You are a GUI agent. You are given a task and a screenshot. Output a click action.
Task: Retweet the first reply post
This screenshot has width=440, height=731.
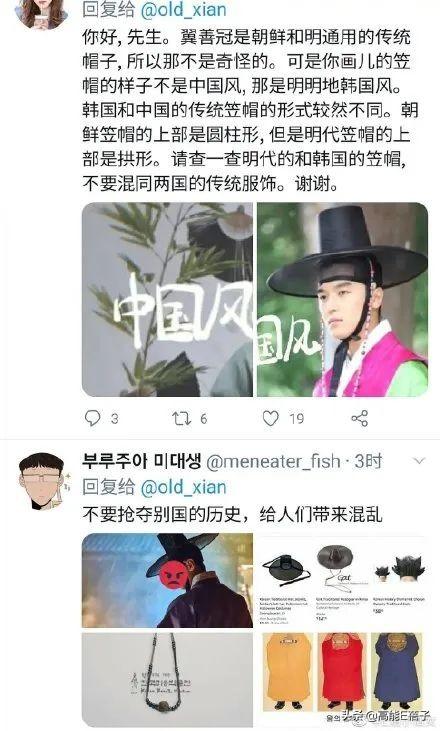click(181, 418)
